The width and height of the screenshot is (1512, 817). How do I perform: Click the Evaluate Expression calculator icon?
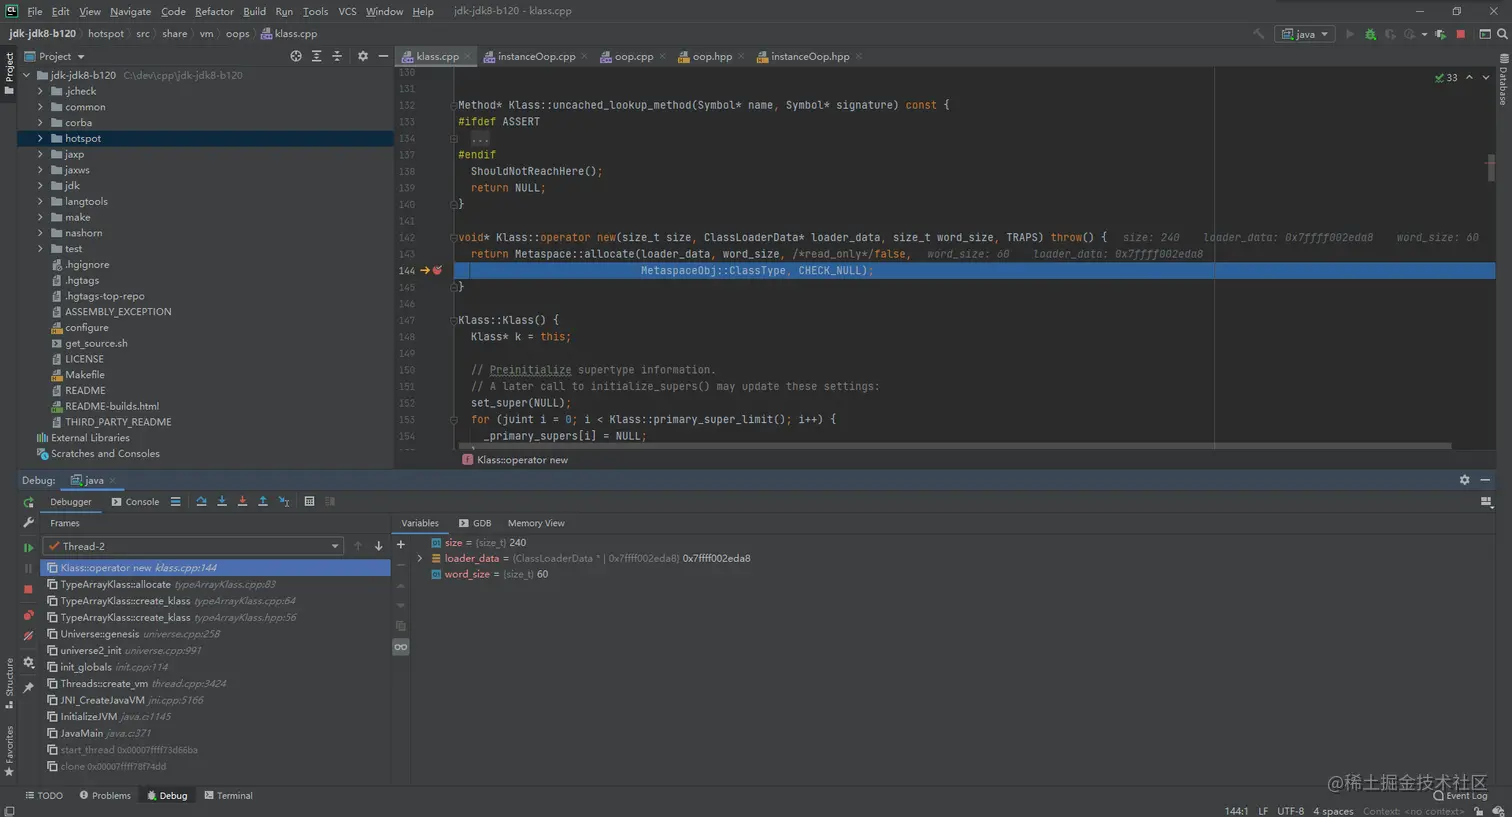tap(309, 502)
